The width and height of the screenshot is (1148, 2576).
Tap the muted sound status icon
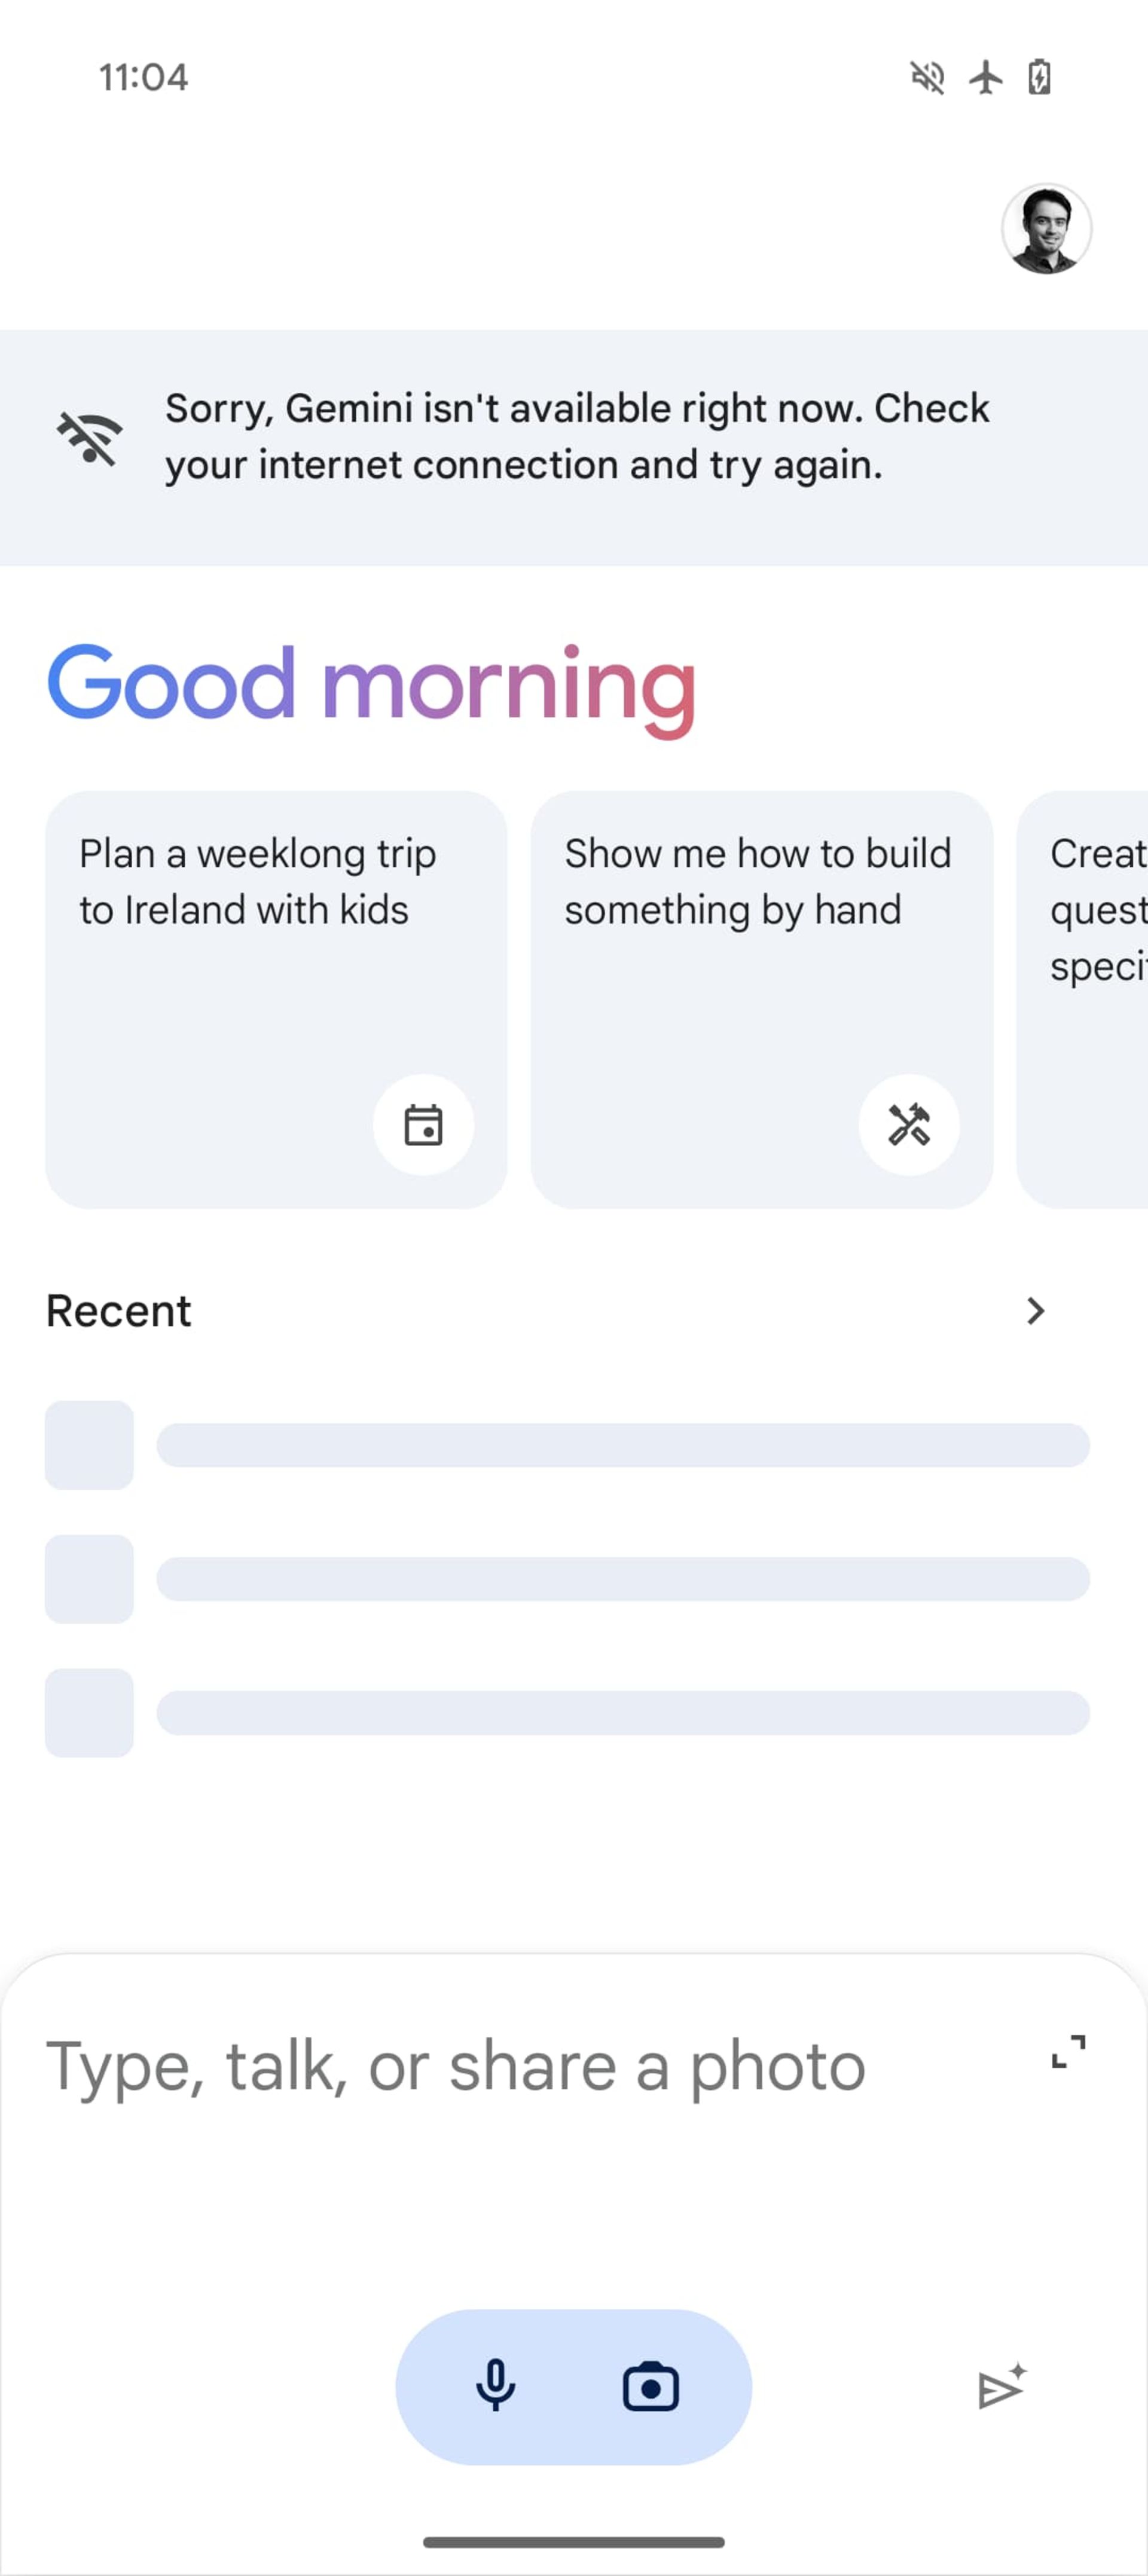click(927, 77)
